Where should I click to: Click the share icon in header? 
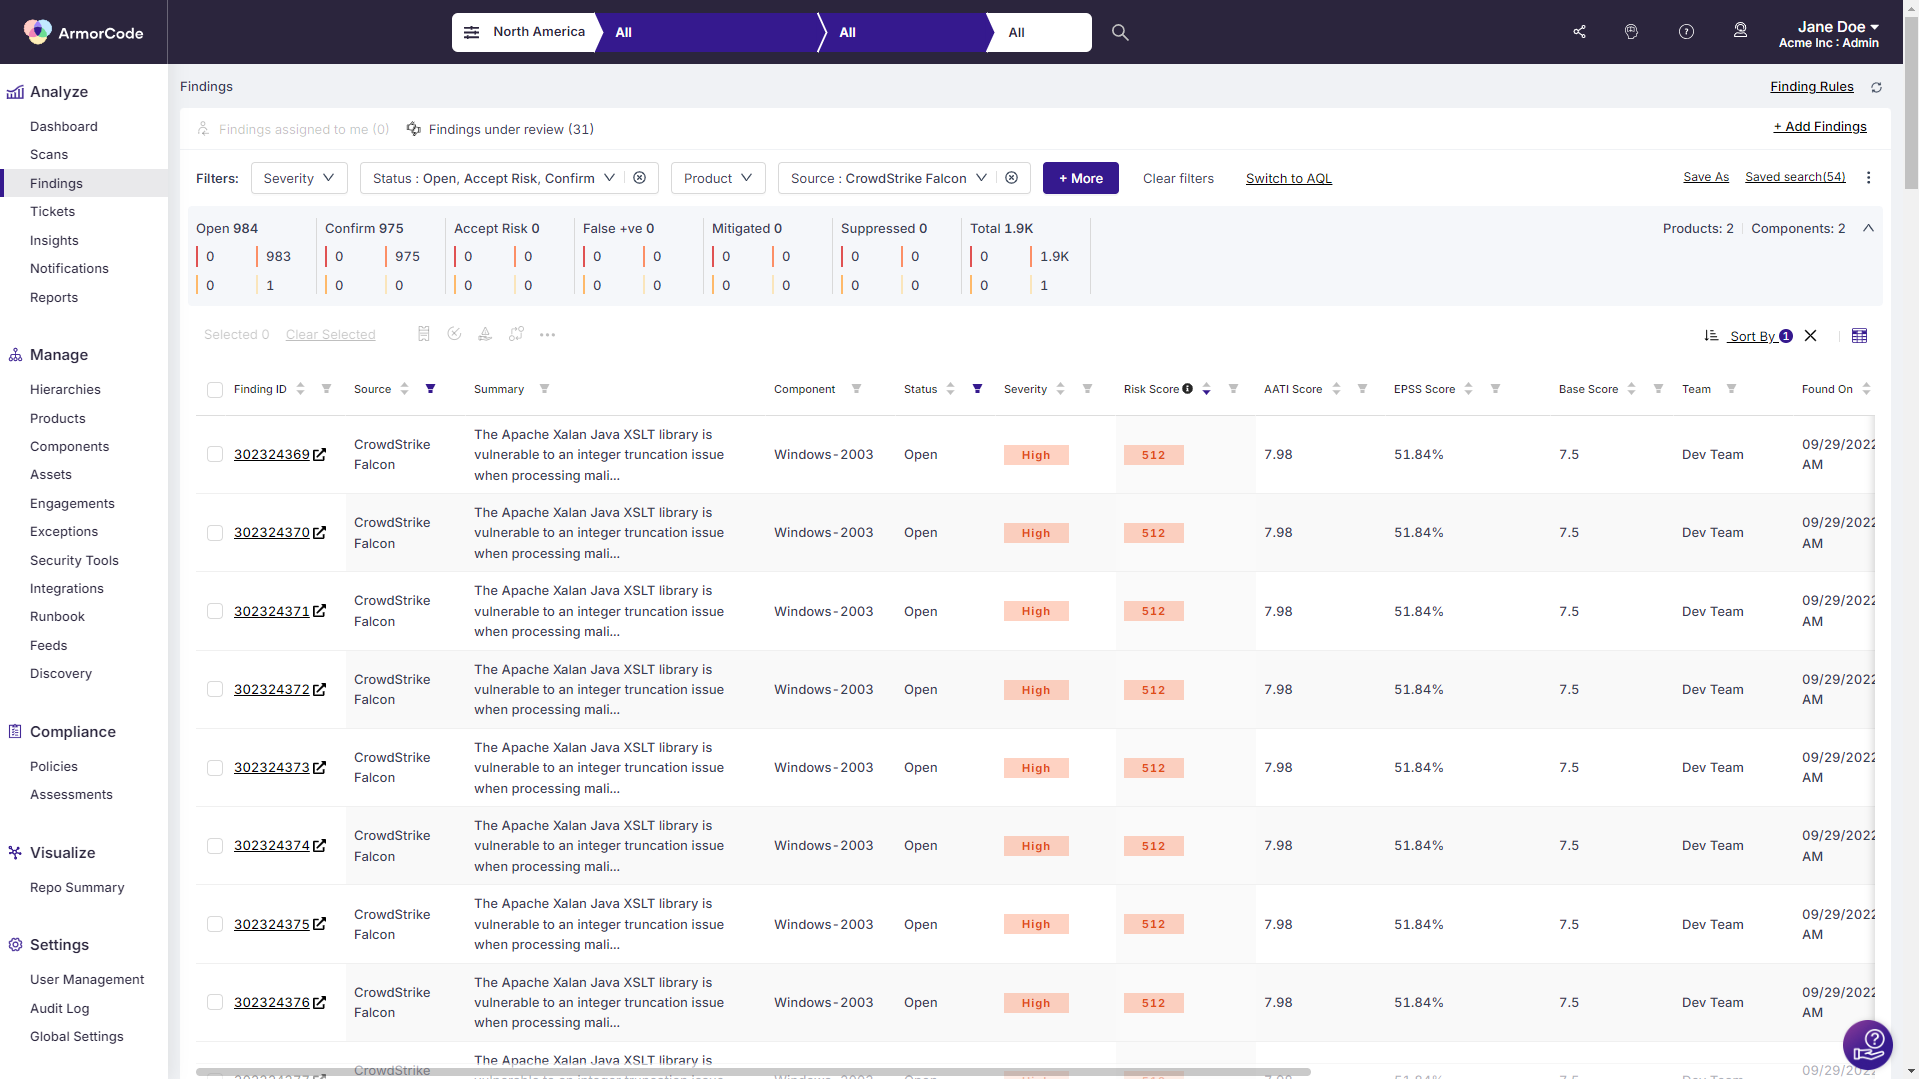[x=1579, y=32]
